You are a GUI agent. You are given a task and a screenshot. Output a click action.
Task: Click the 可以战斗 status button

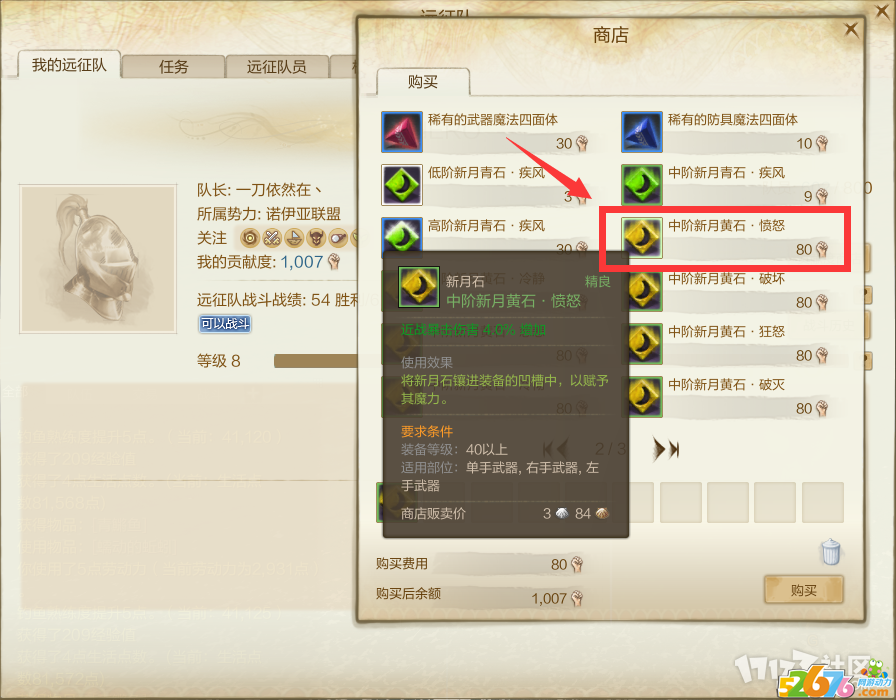point(225,324)
